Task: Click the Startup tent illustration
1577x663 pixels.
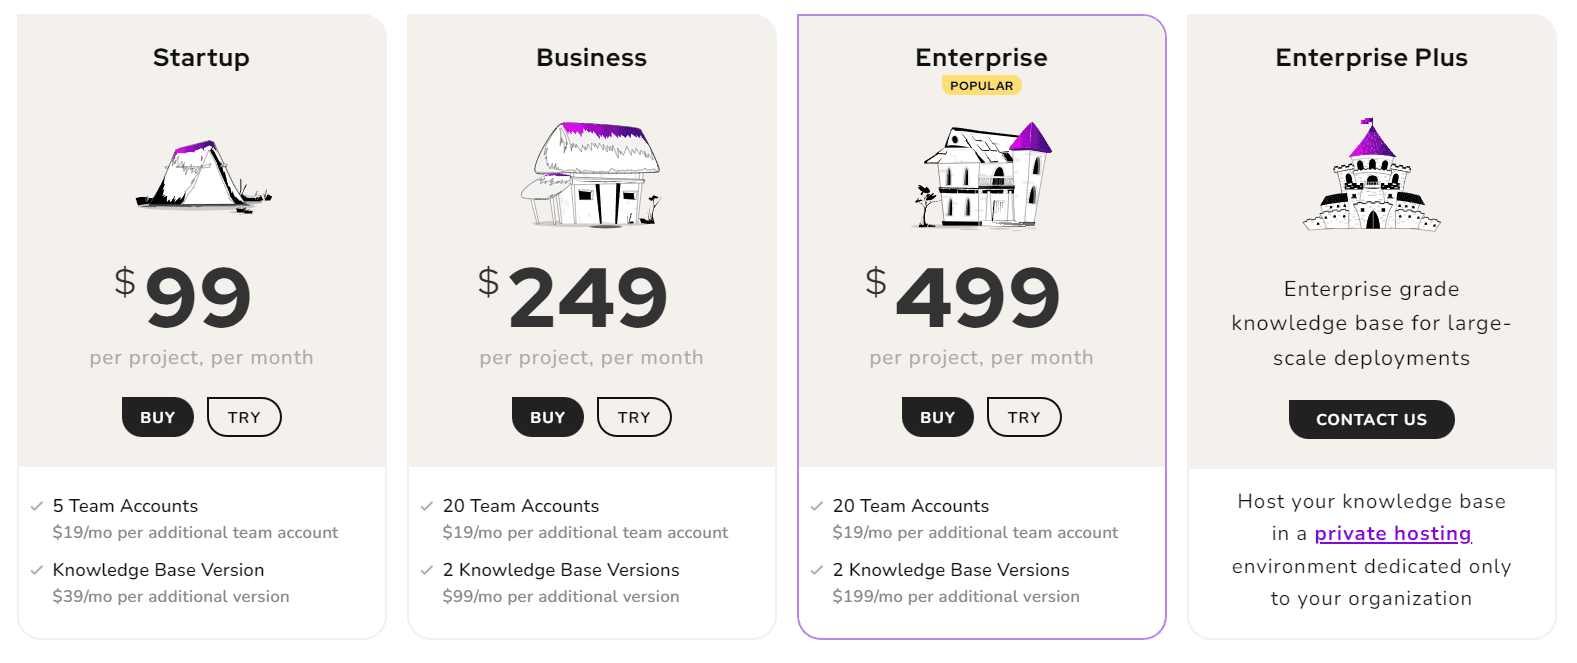Action: [203, 176]
